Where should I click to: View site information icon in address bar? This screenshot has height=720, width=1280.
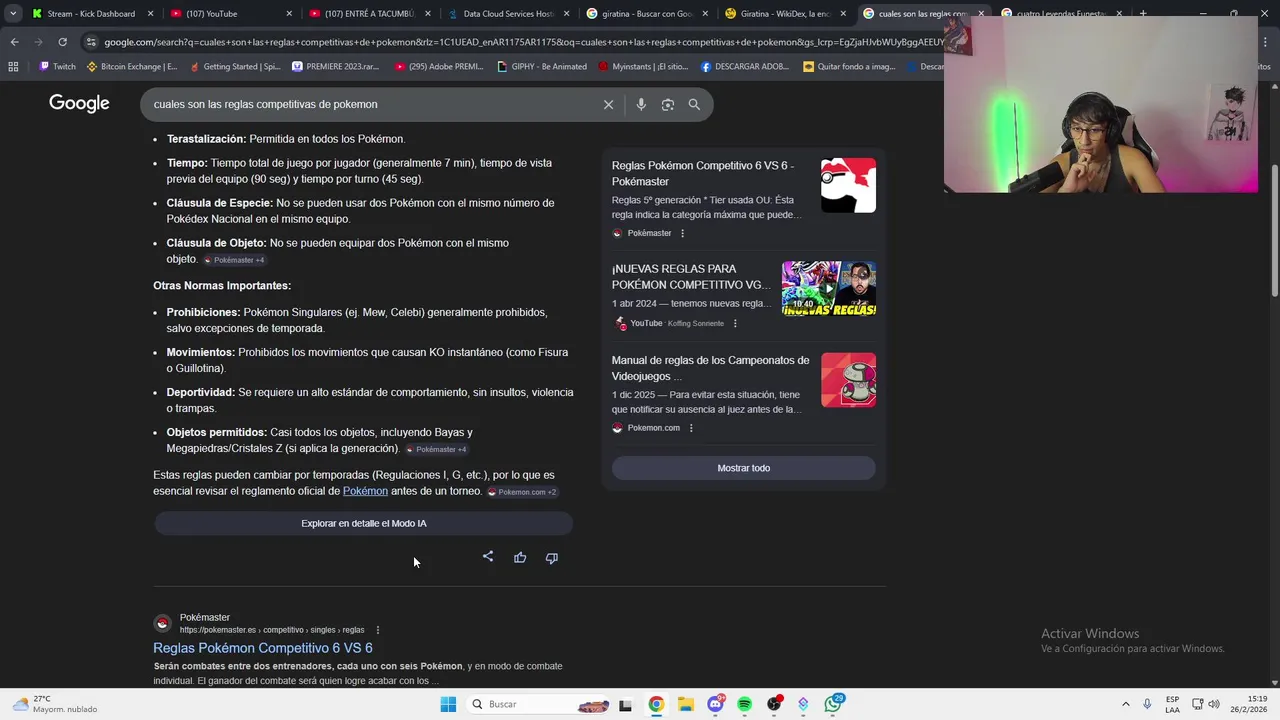91,42
